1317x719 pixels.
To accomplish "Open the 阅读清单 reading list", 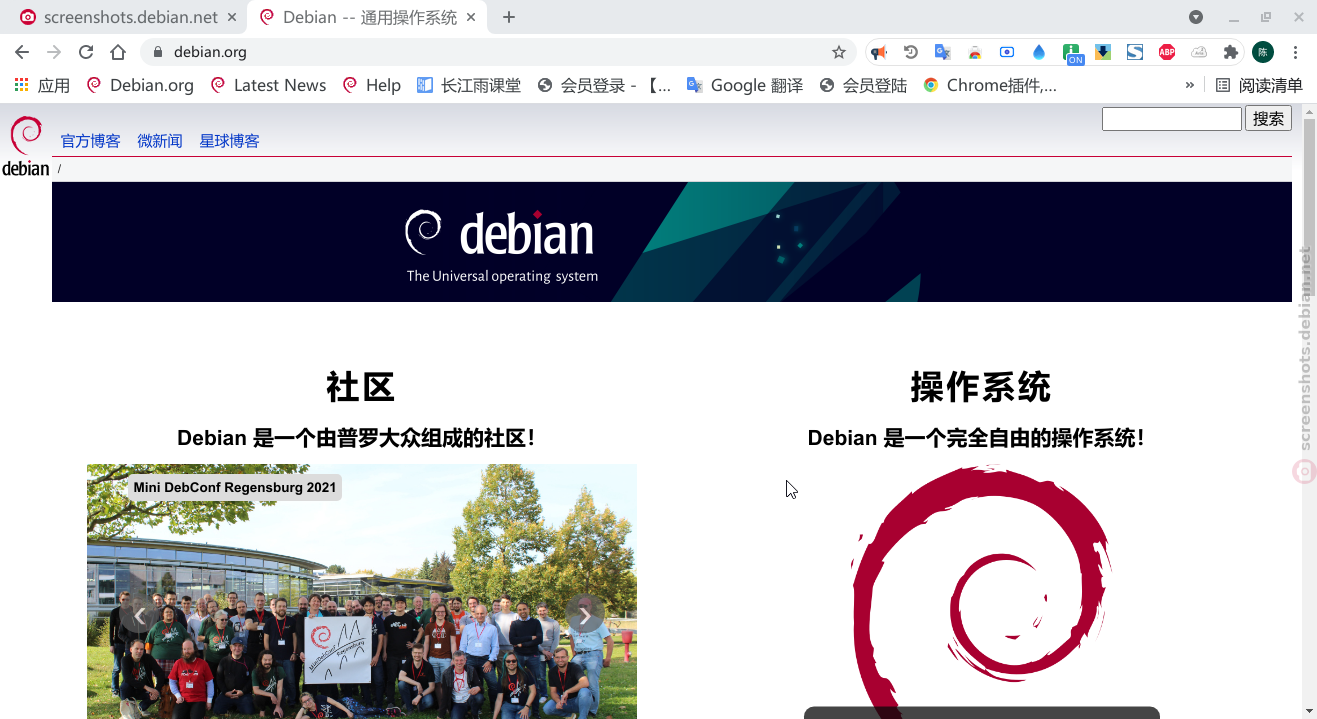I will pos(1260,85).
